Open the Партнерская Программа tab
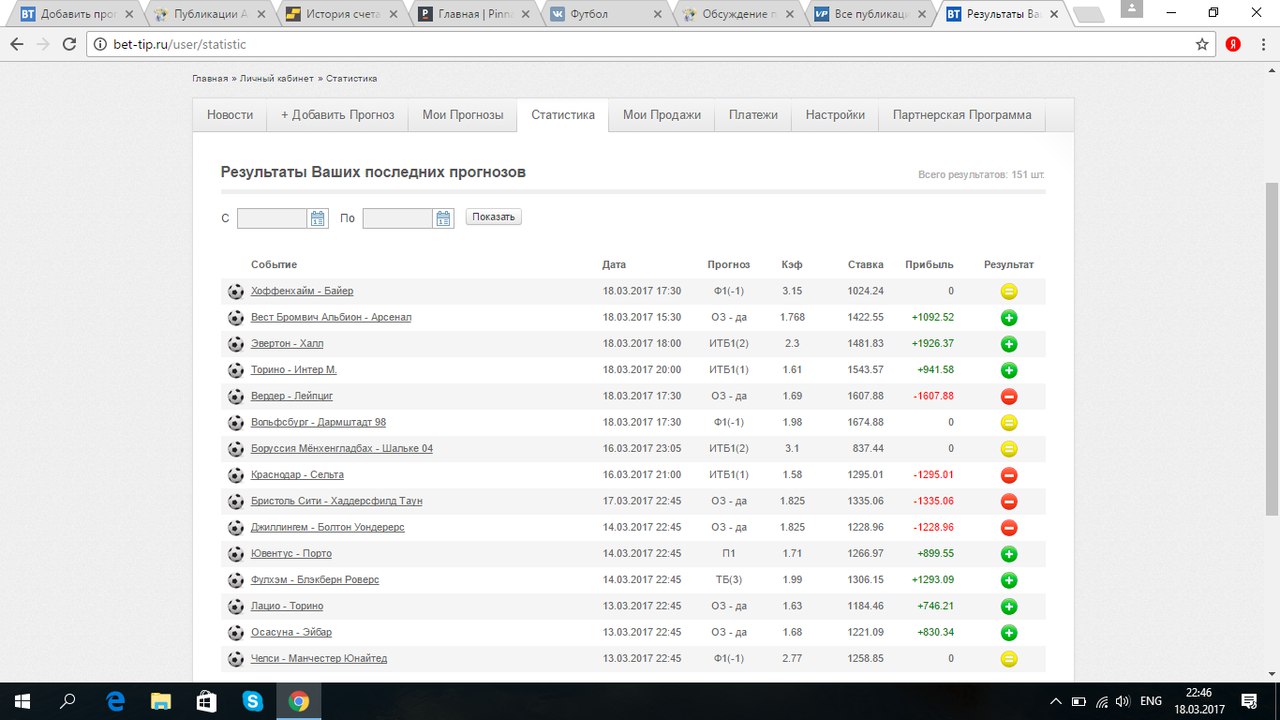 pos(962,115)
